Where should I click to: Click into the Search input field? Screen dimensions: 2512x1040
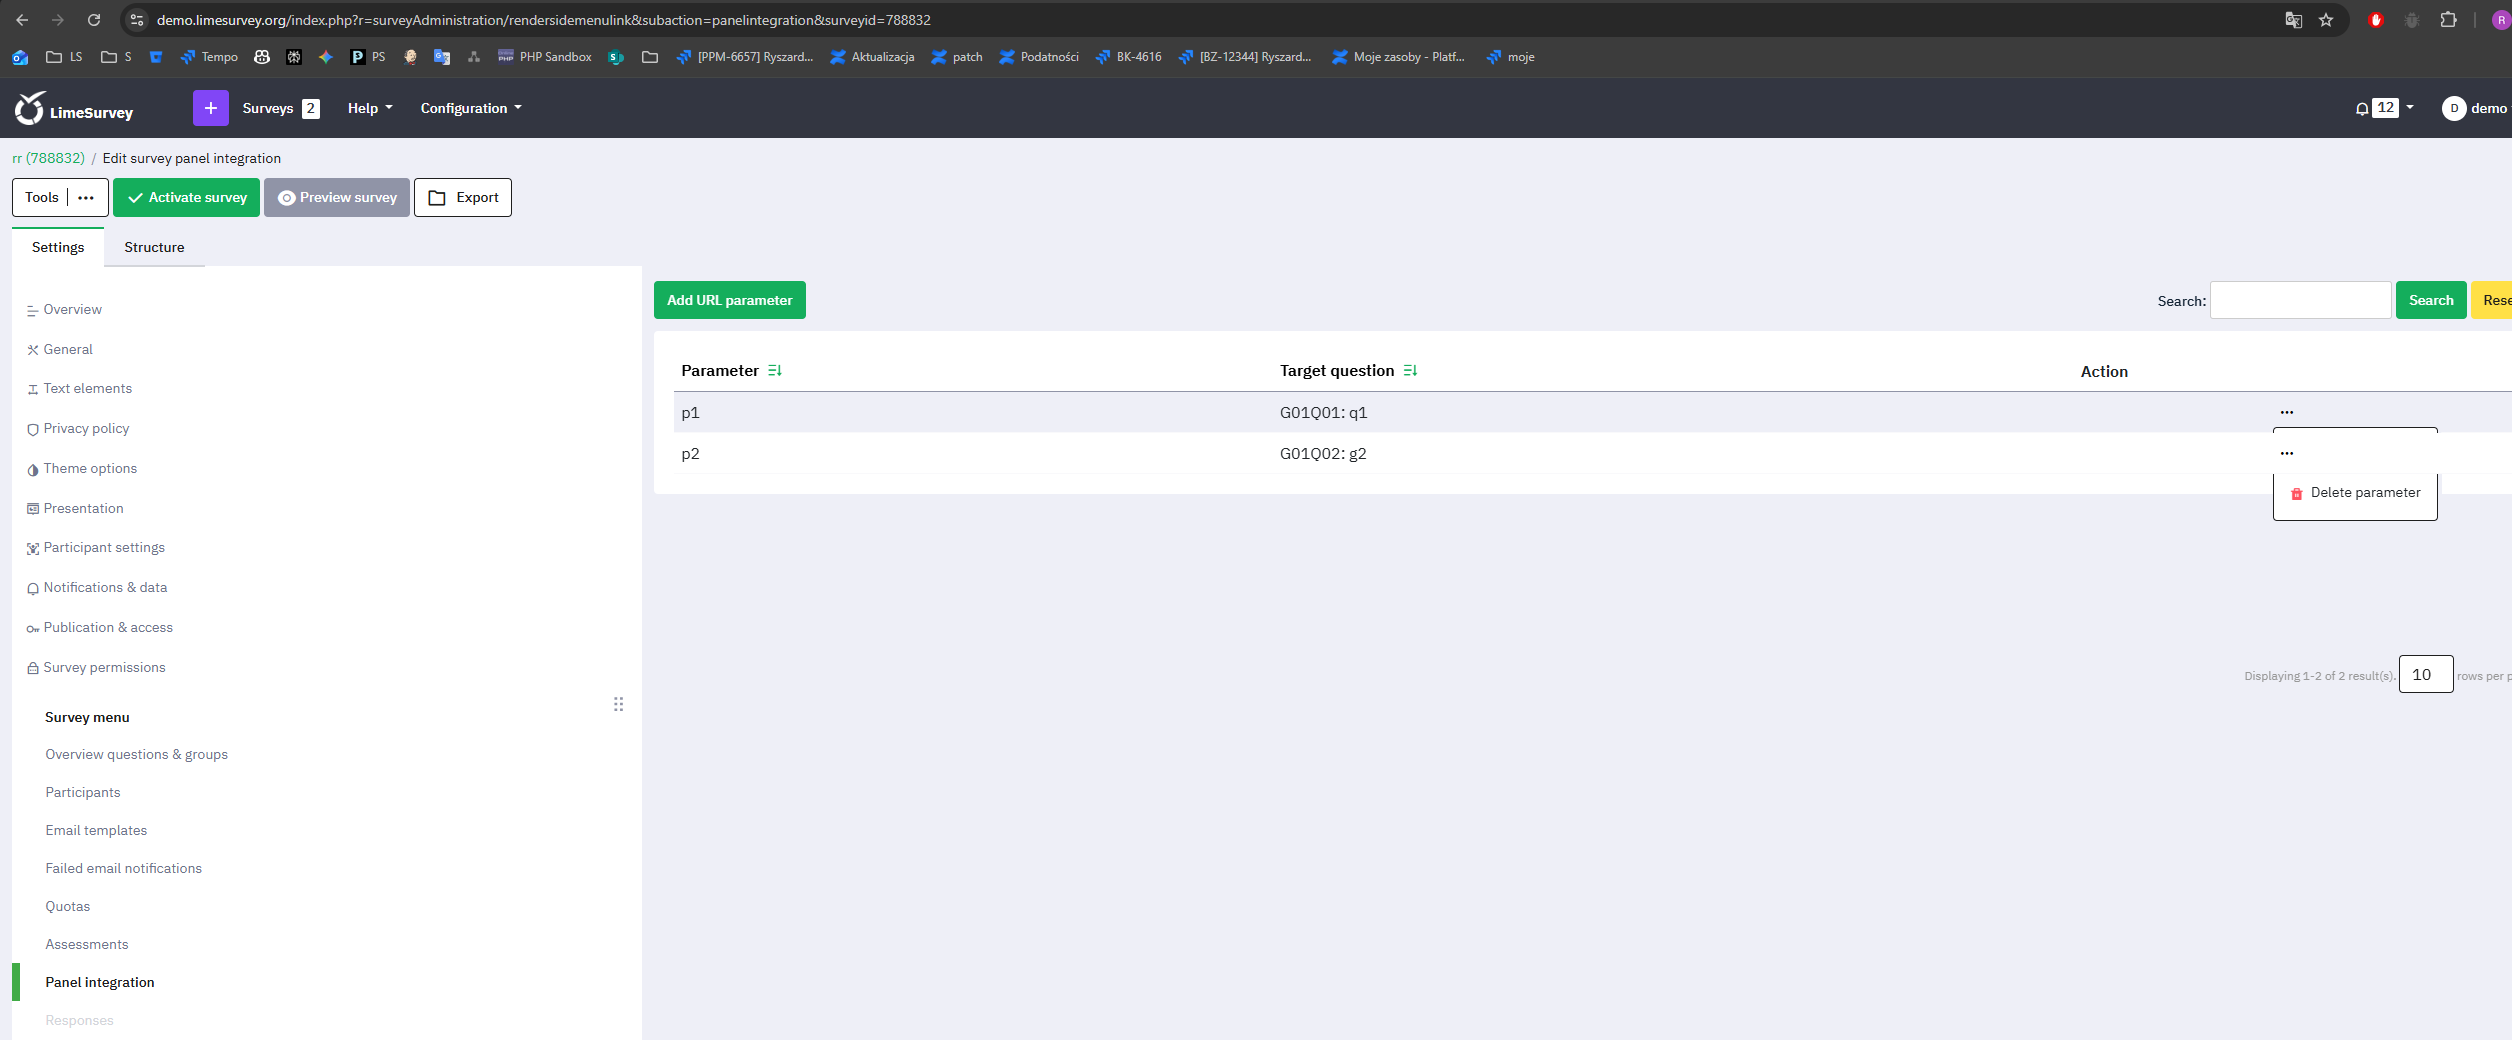click(x=2299, y=300)
